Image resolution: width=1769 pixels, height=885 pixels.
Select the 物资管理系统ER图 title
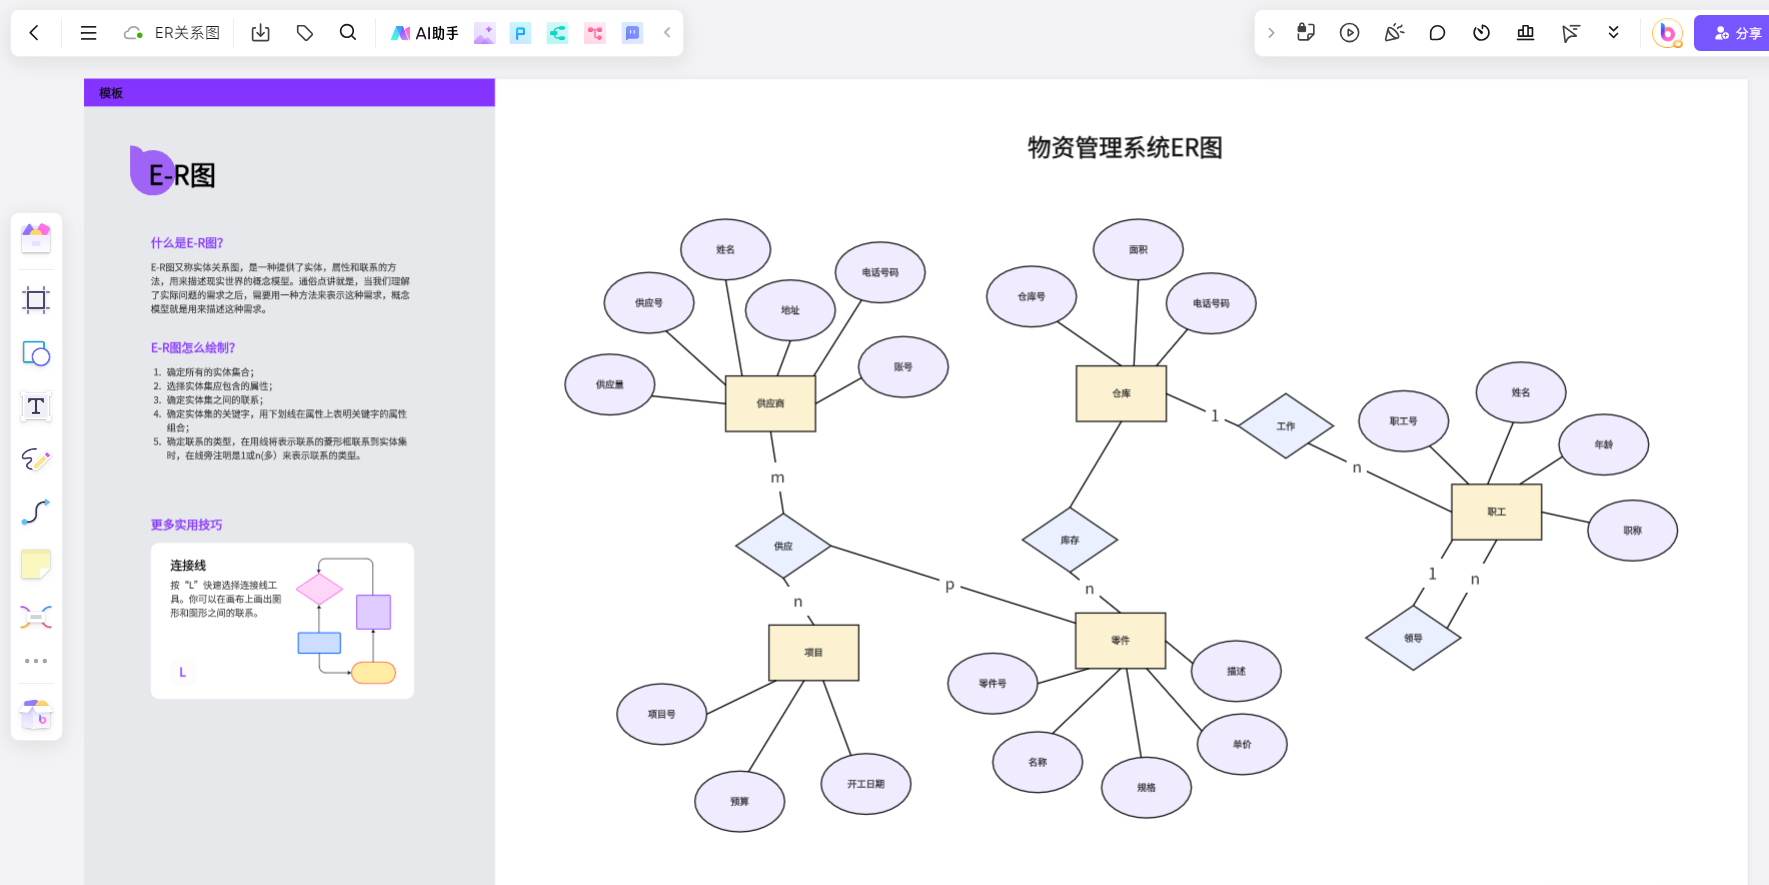(1125, 148)
